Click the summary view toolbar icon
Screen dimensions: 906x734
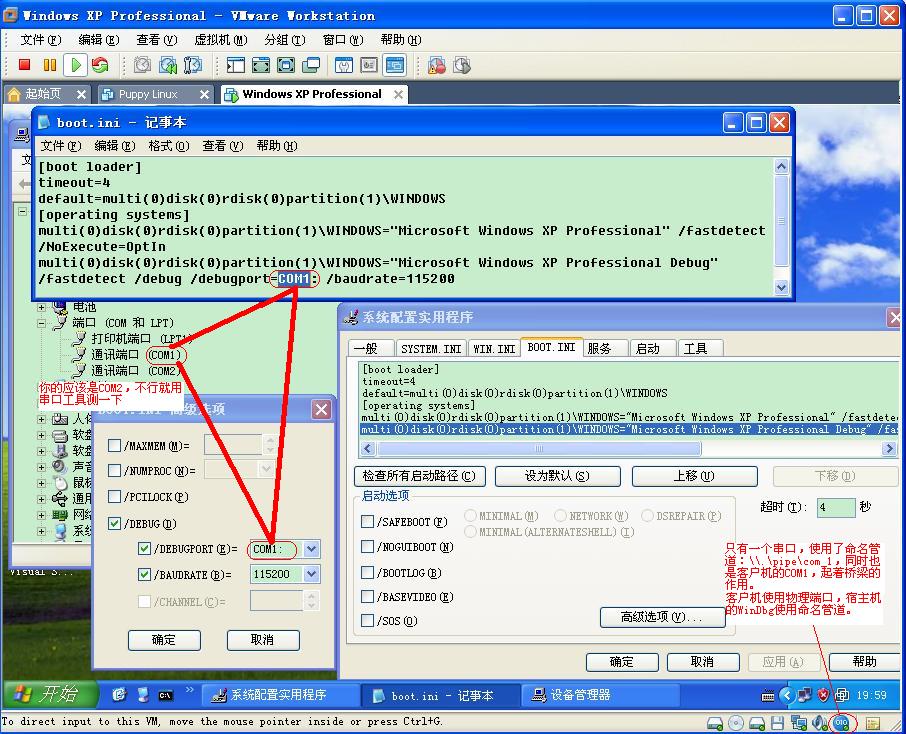tap(344, 65)
